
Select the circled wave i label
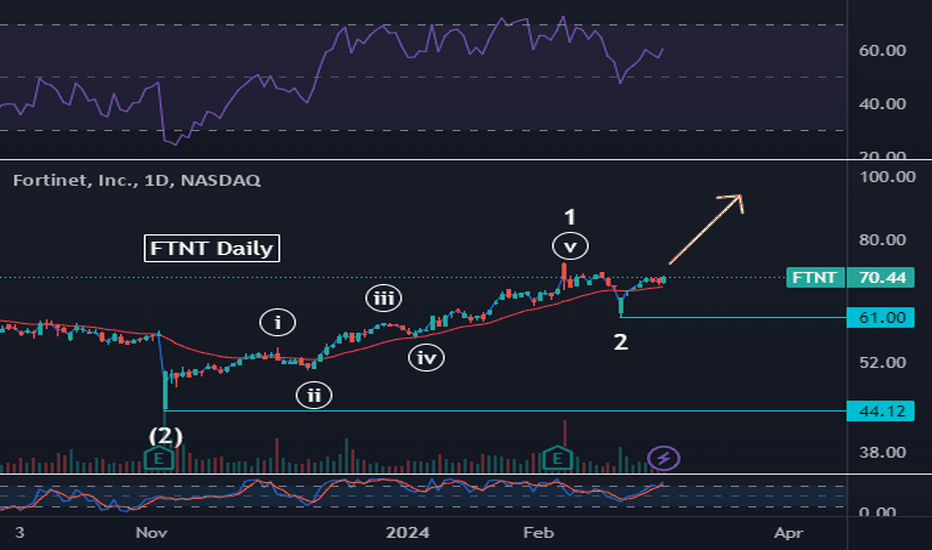coord(278,323)
